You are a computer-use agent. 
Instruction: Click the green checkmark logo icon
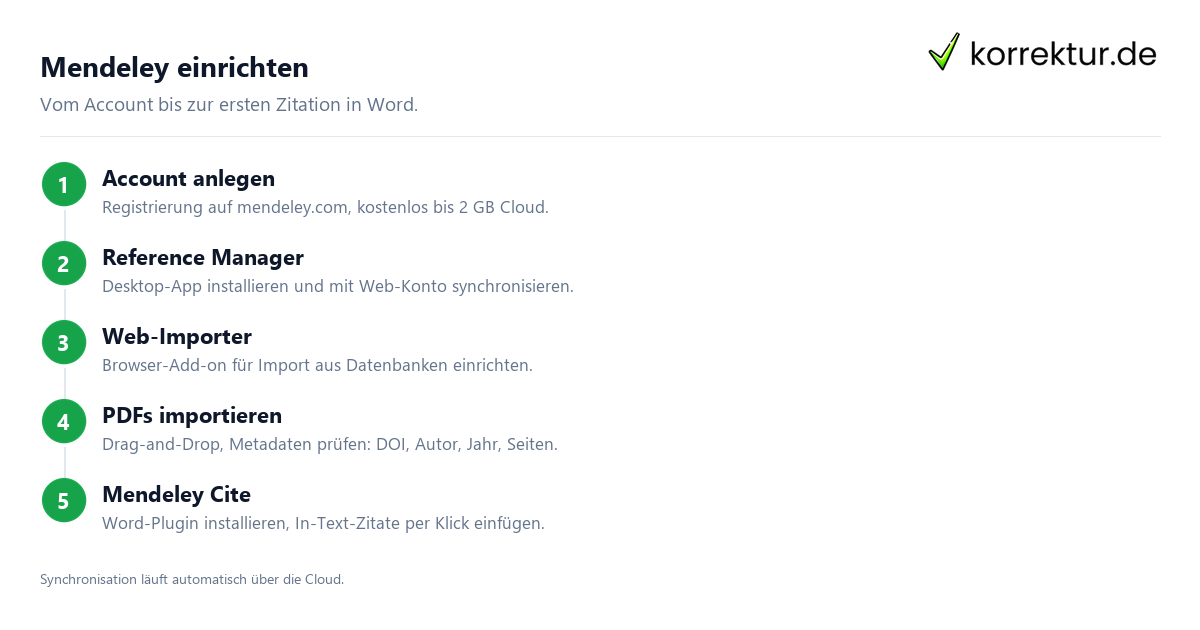click(944, 52)
